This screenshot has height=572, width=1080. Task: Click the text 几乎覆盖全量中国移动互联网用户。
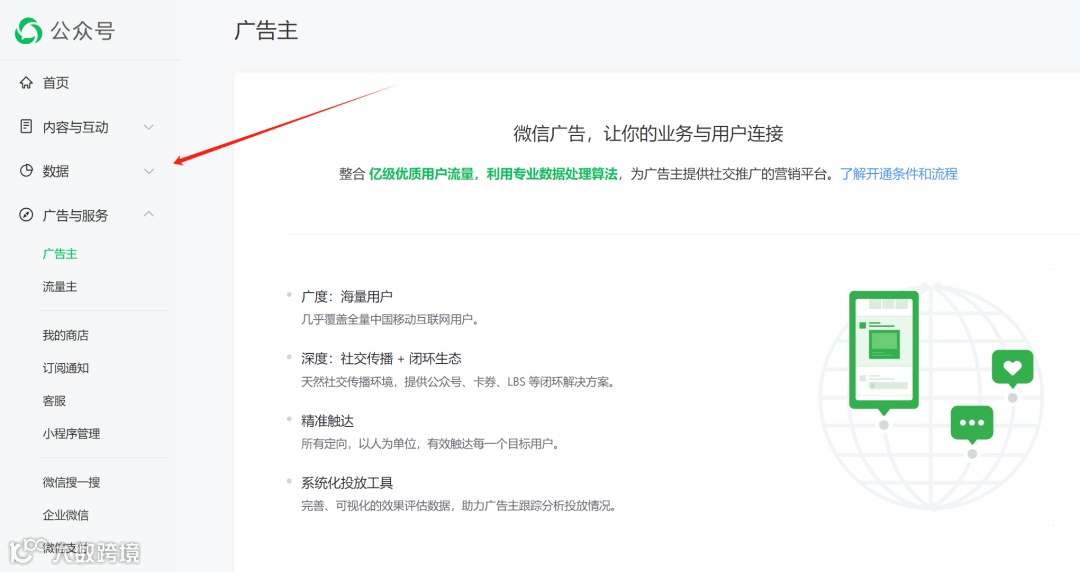(x=390, y=320)
